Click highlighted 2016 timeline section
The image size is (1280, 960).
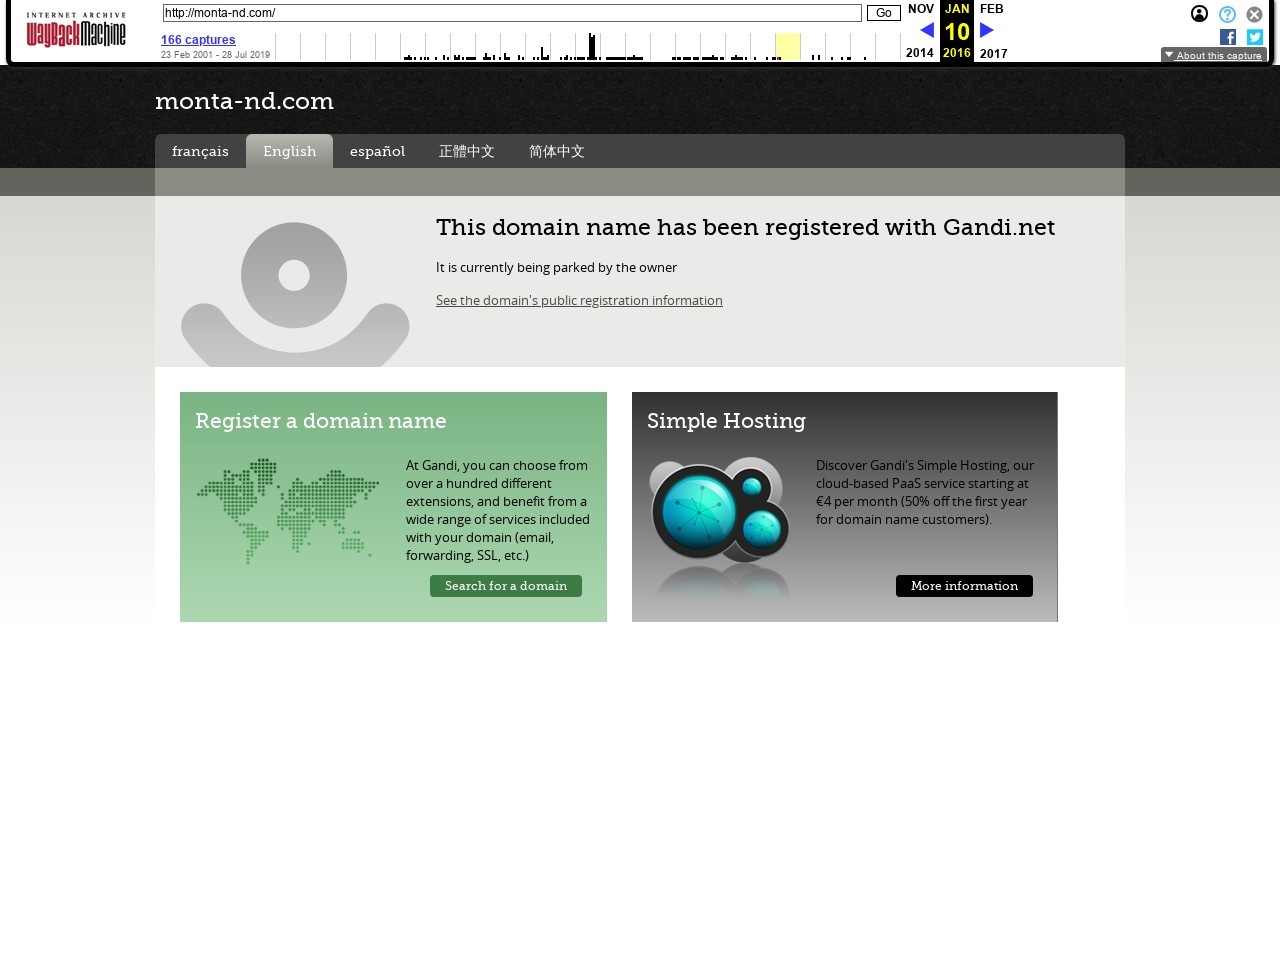788,46
